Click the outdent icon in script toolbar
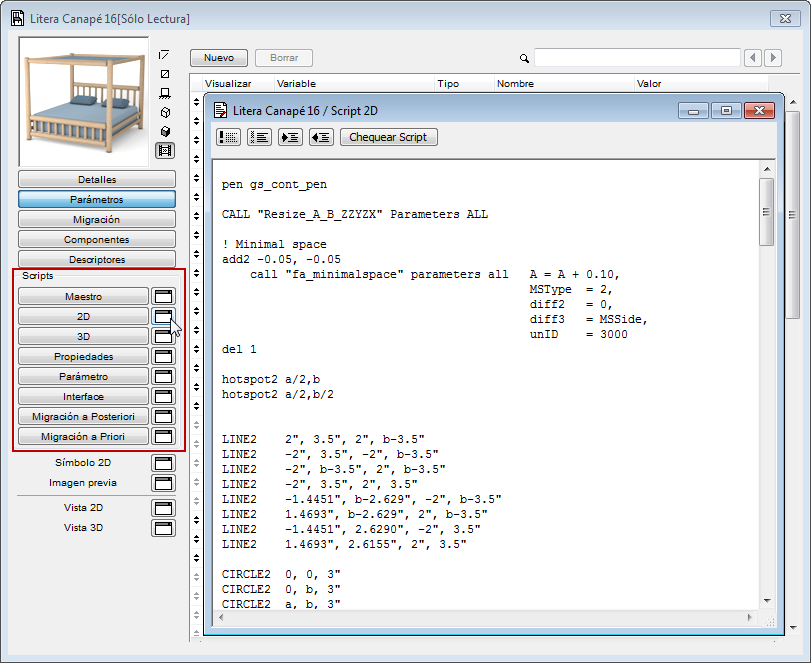Screen dimensions: 811x663 [320, 137]
